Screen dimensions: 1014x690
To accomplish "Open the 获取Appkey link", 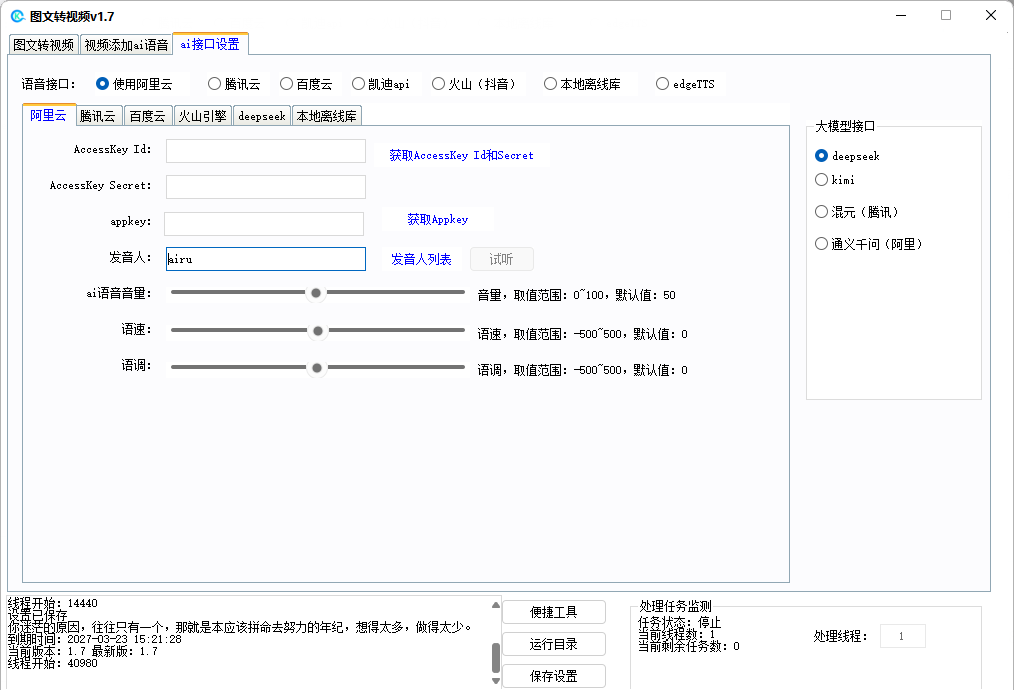I will 437,220.
